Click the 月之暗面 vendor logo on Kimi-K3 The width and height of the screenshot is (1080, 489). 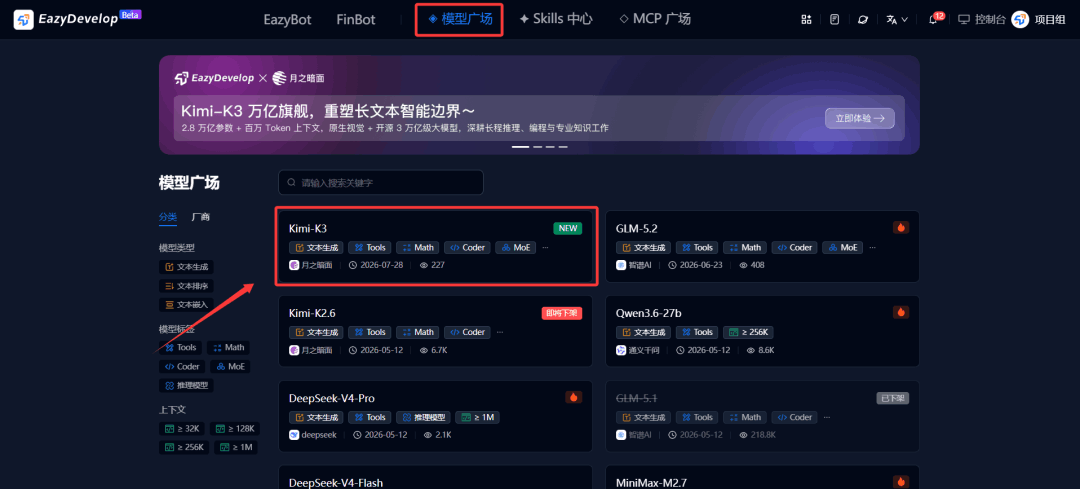point(293,264)
